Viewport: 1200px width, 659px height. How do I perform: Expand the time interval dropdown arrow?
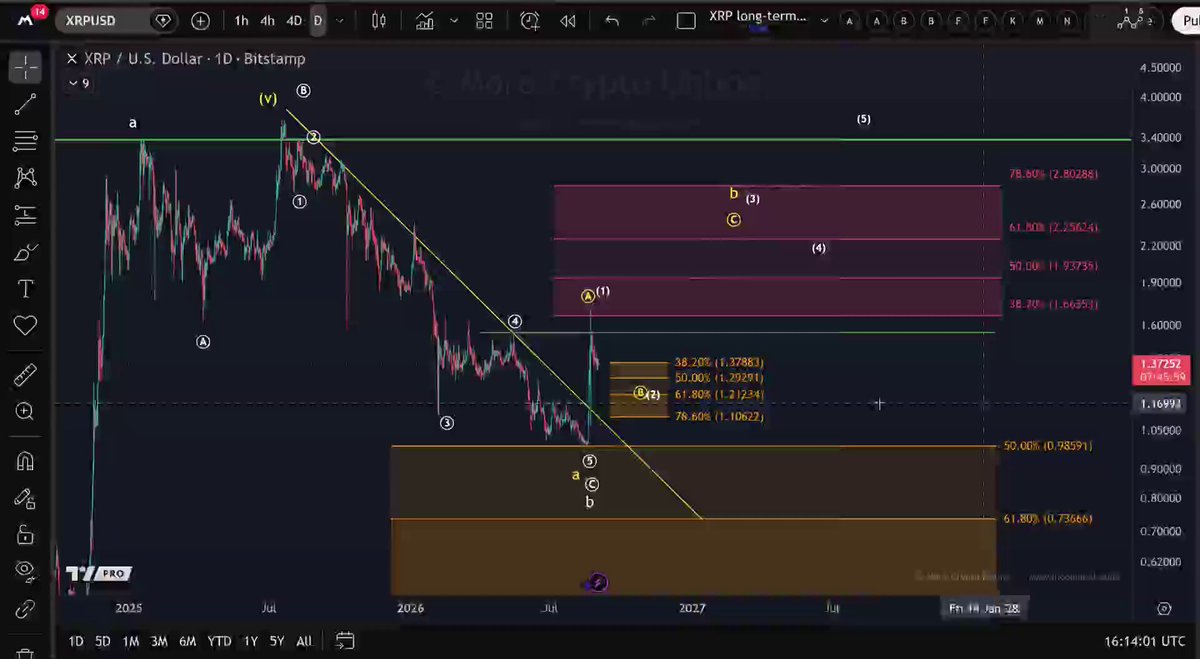pyautogui.click(x=342, y=20)
